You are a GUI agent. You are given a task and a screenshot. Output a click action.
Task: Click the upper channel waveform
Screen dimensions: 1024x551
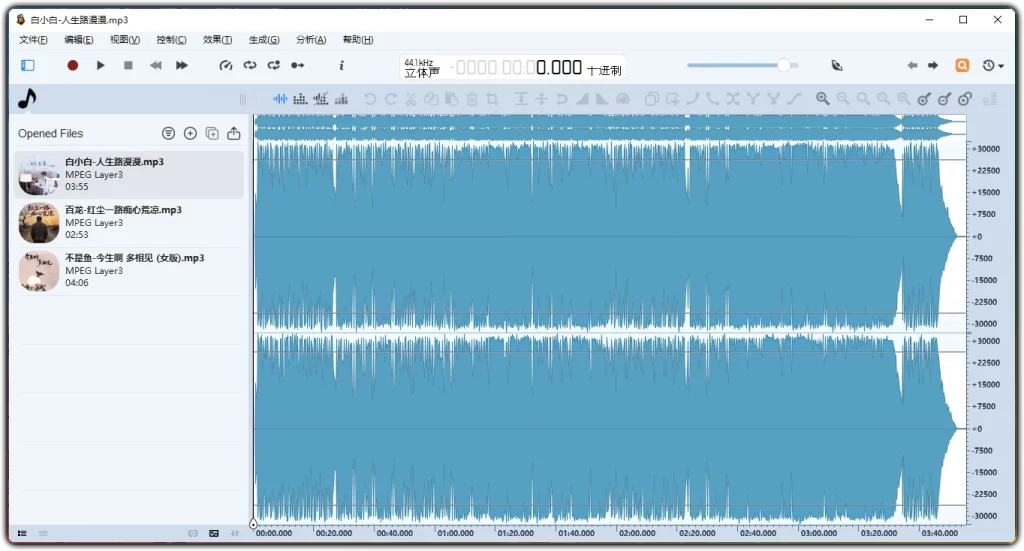610,236
